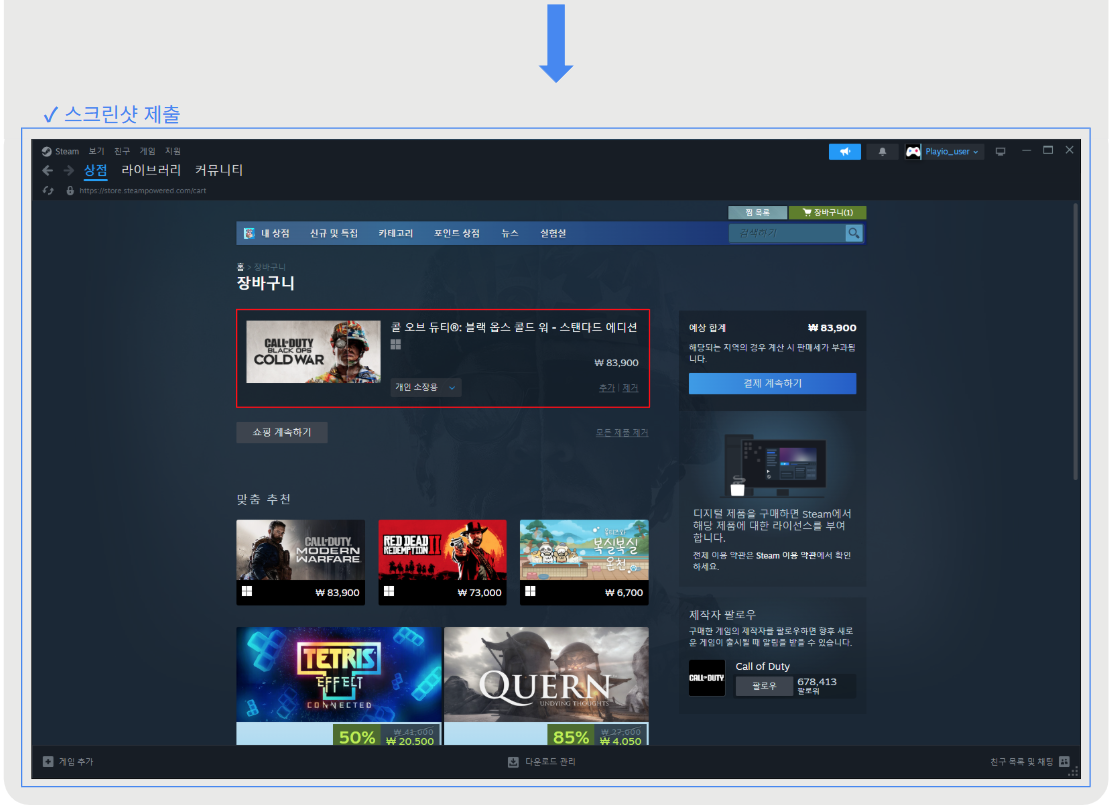Open the Playio_user account dropdown
The height and width of the screenshot is (809, 1113).
952,152
